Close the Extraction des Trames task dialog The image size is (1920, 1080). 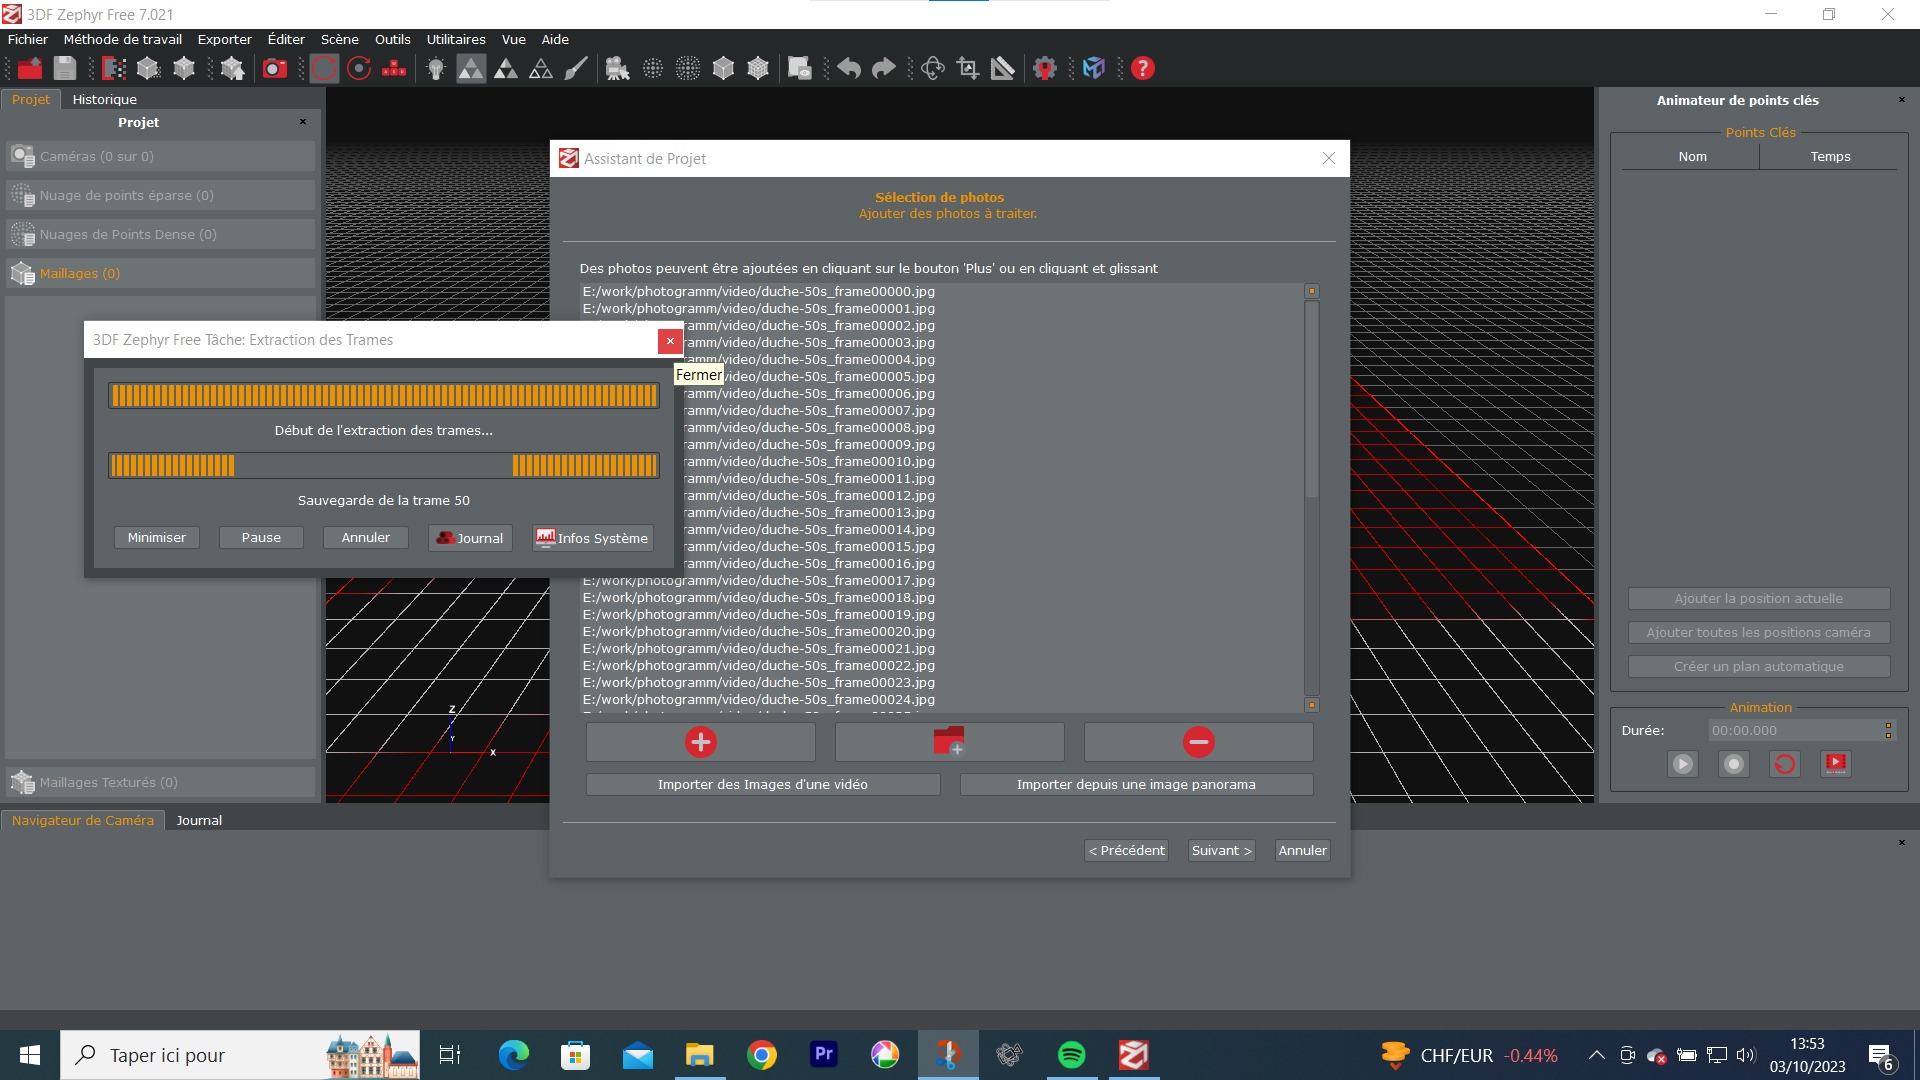click(x=670, y=341)
